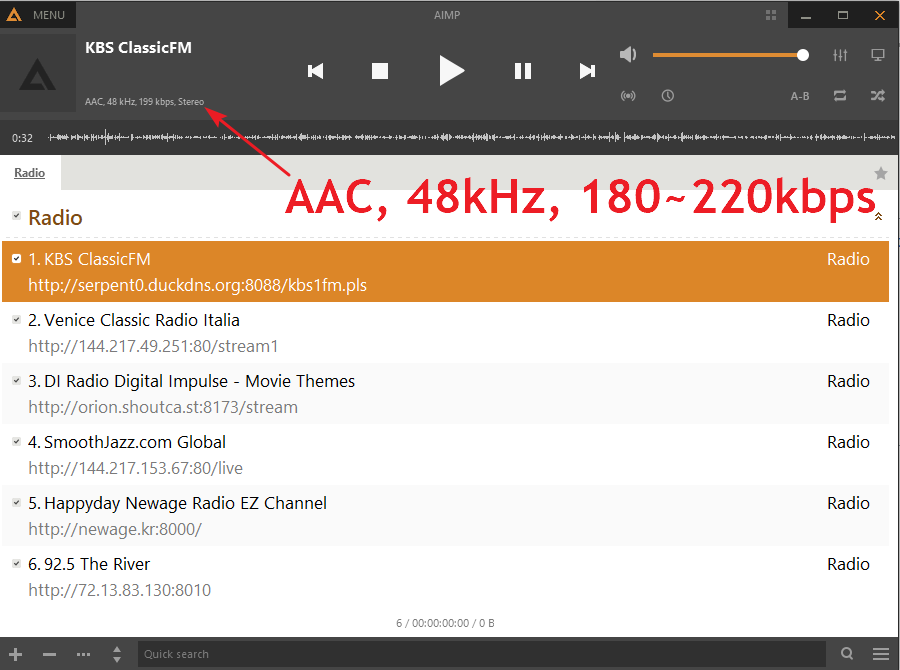900x670 pixels.
Task: Open the radio capture icon
Action: click(x=628, y=96)
